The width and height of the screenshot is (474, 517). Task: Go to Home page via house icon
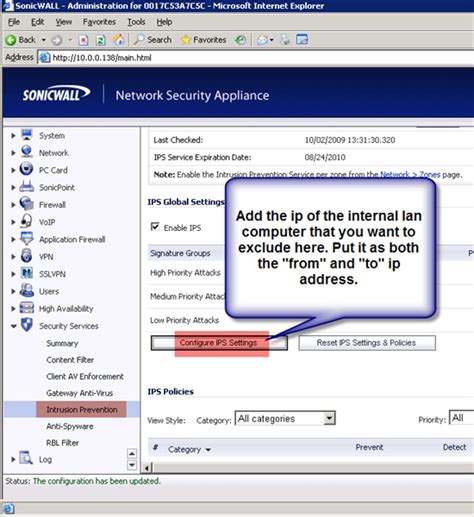118,40
